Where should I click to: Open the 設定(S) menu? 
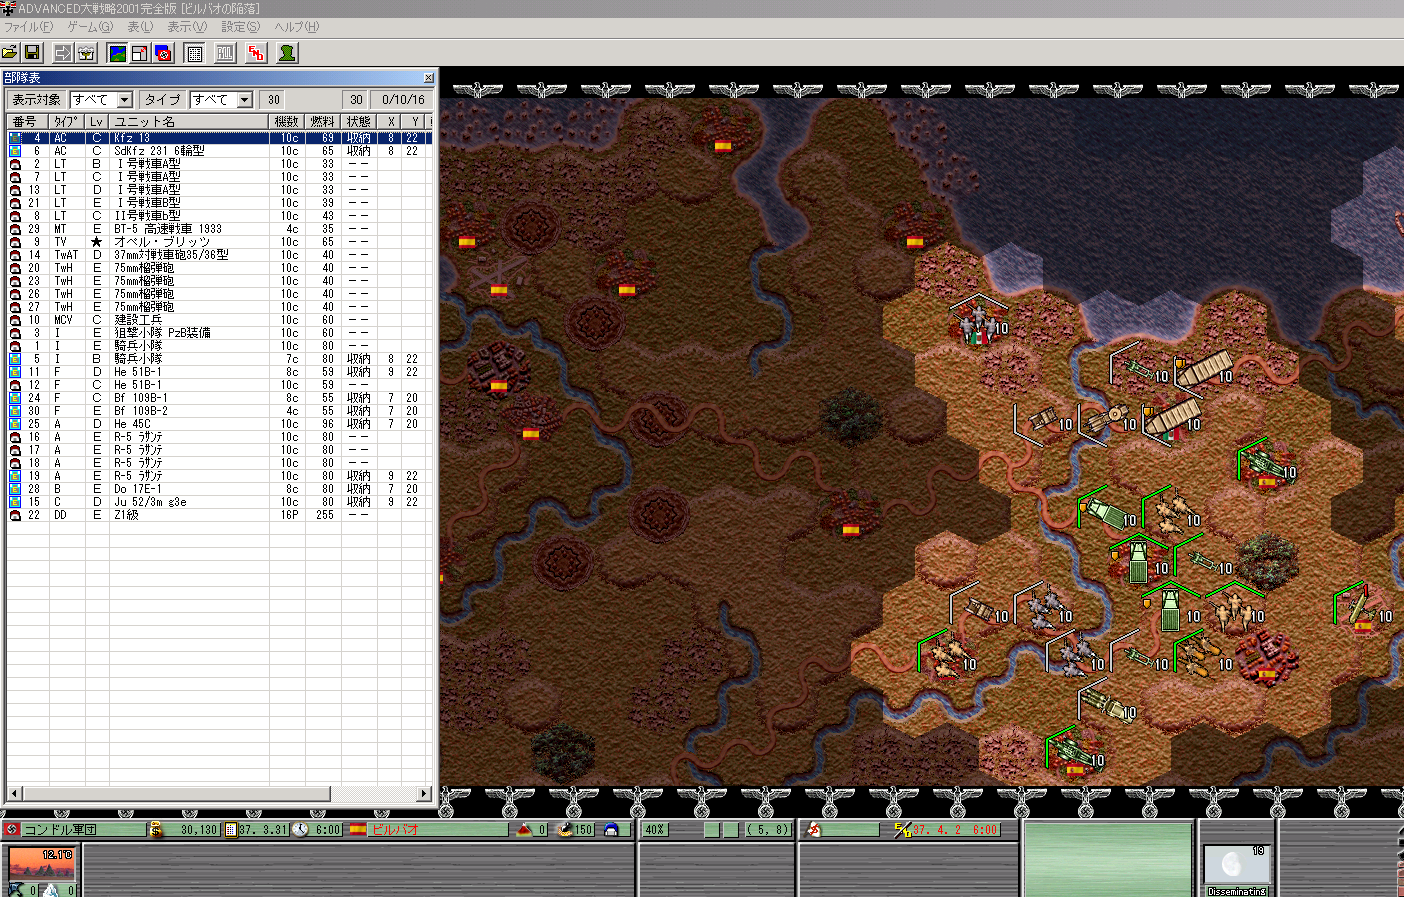pyautogui.click(x=240, y=27)
